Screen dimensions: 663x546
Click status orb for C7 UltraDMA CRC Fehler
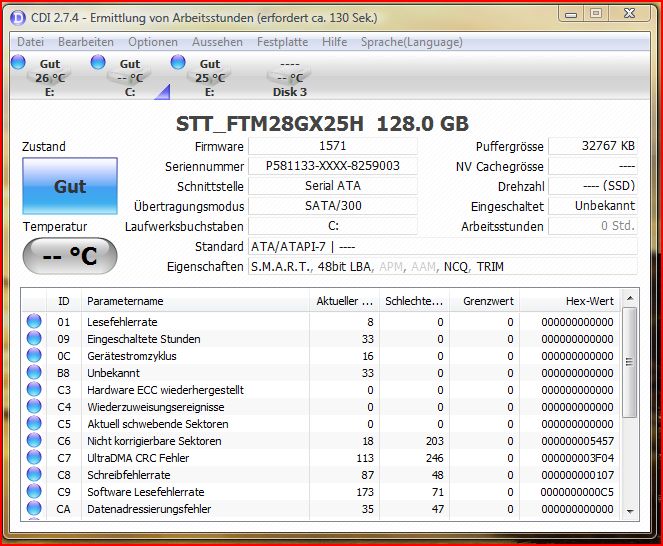34,458
